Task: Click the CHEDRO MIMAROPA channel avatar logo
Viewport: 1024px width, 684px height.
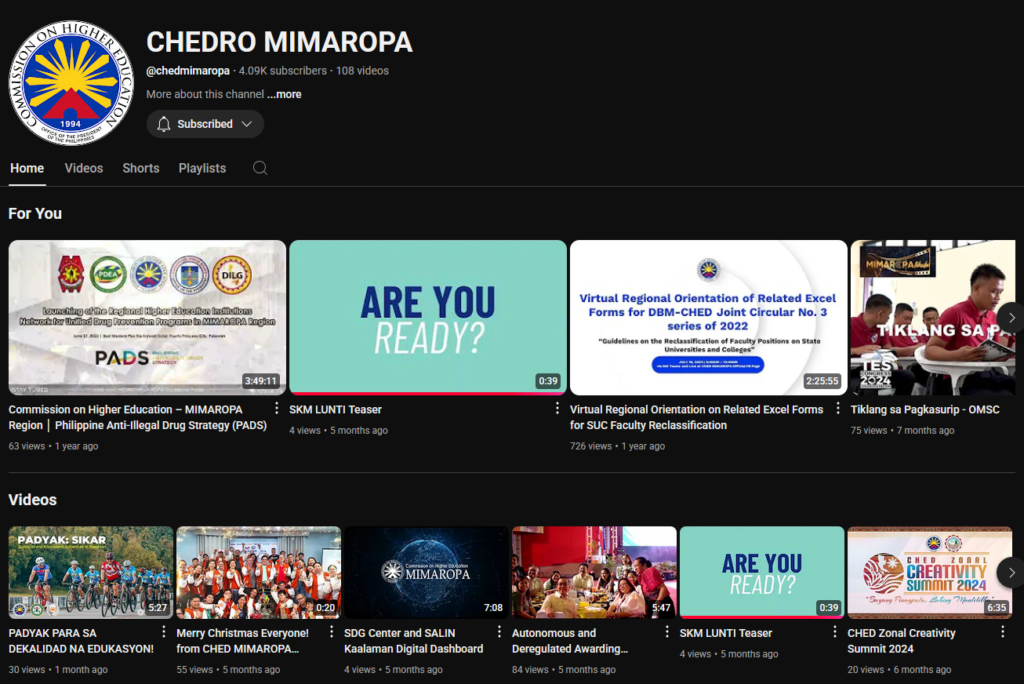Action: click(71, 82)
